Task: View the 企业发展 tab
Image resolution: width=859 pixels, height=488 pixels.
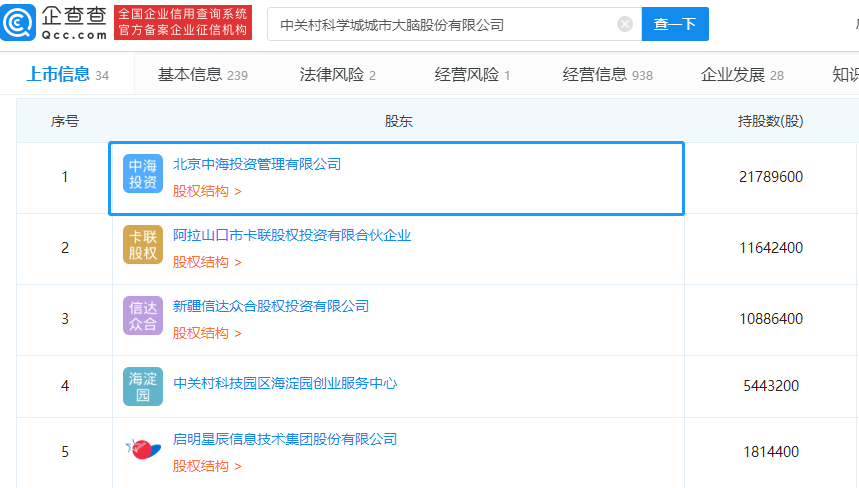Action: [742, 74]
